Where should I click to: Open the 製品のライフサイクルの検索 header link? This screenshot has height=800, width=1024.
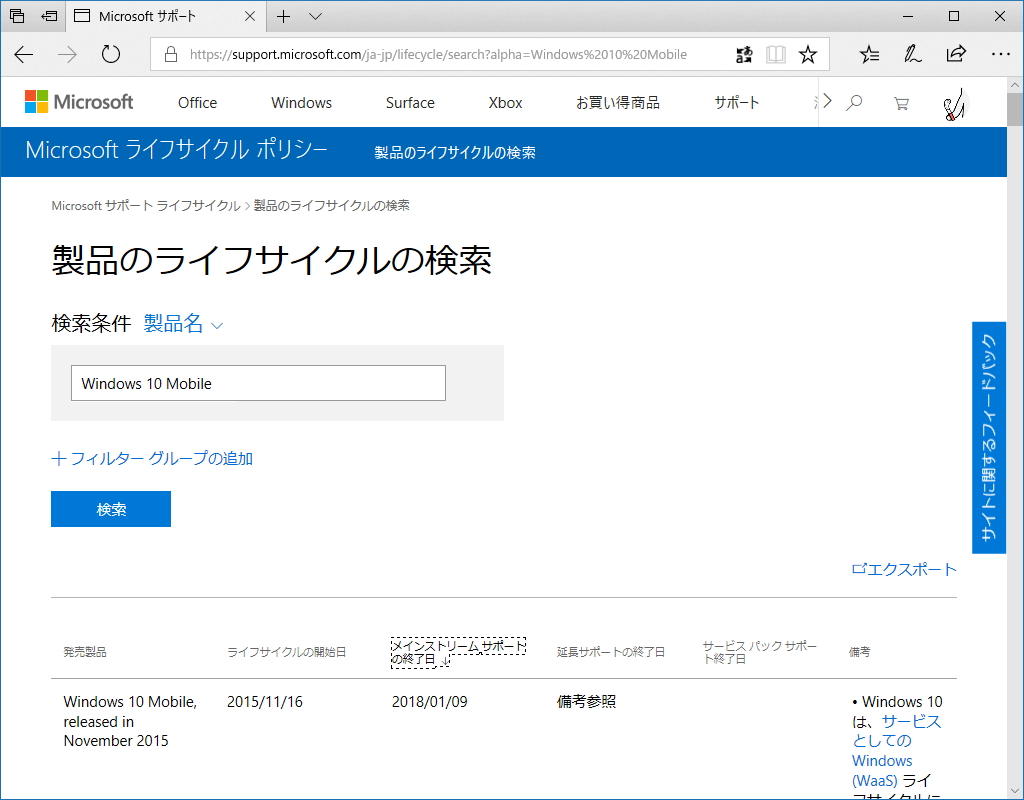click(x=455, y=153)
